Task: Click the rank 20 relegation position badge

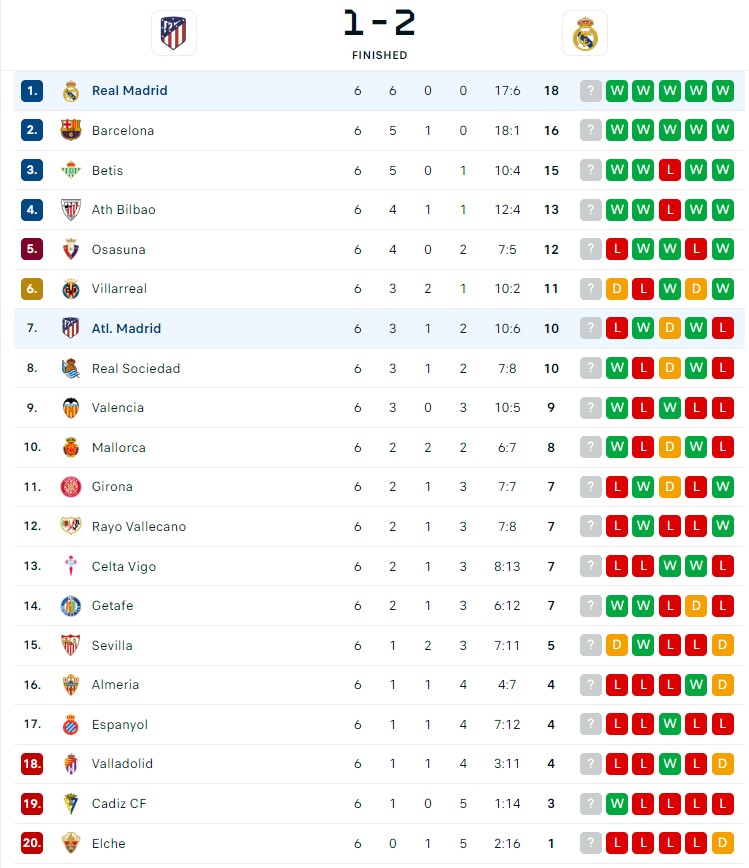Action: pyautogui.click(x=32, y=843)
